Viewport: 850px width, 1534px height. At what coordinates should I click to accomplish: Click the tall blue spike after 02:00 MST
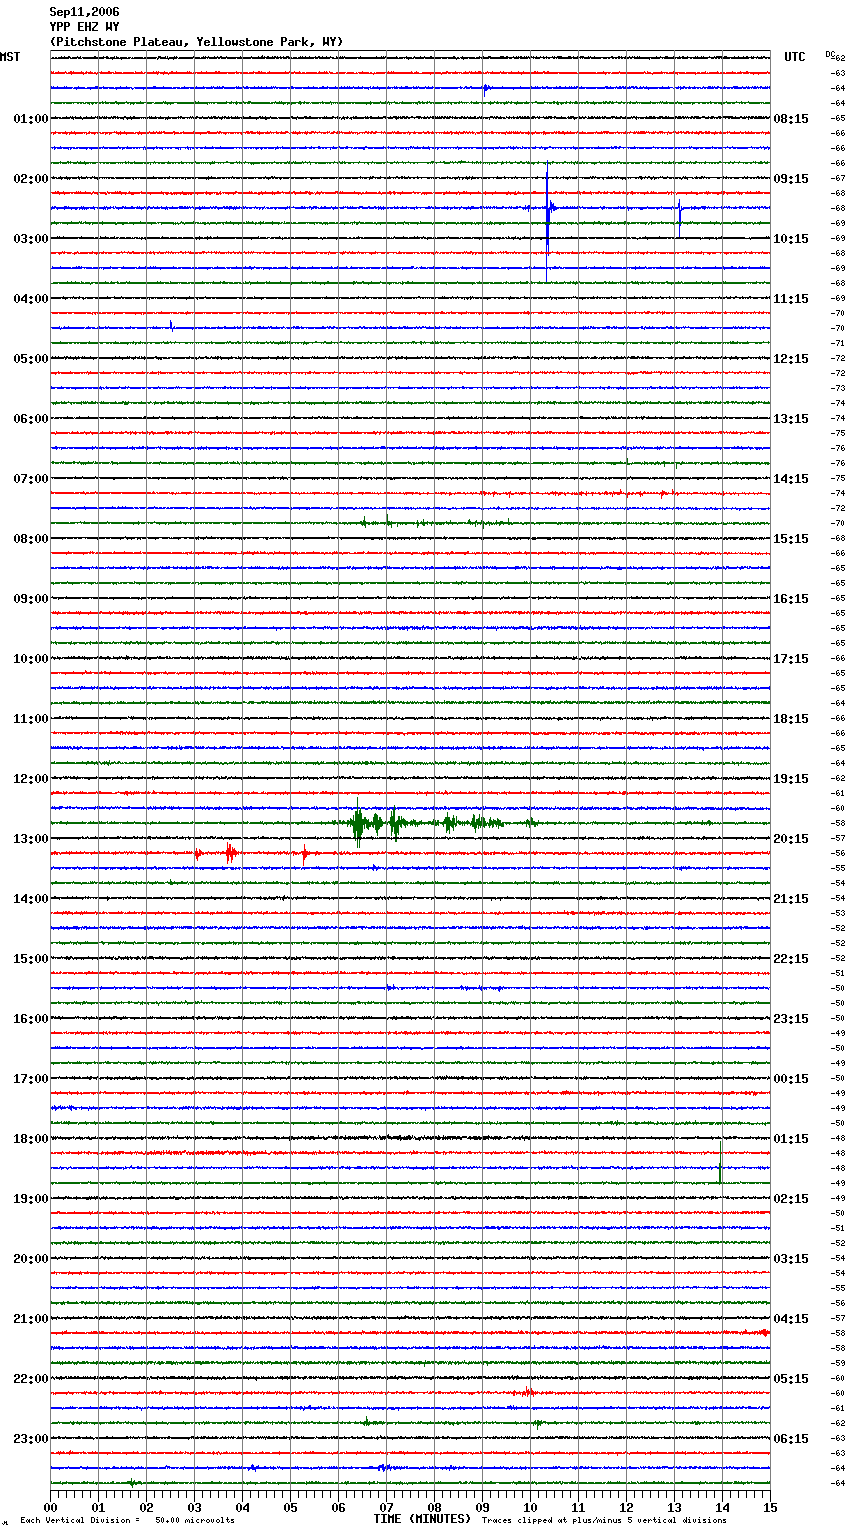547,220
